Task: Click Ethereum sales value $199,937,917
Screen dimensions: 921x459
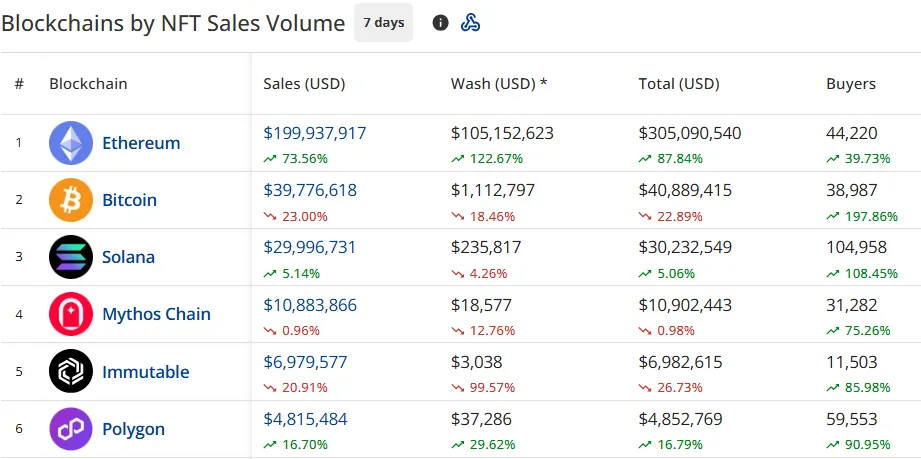Action: click(x=315, y=133)
